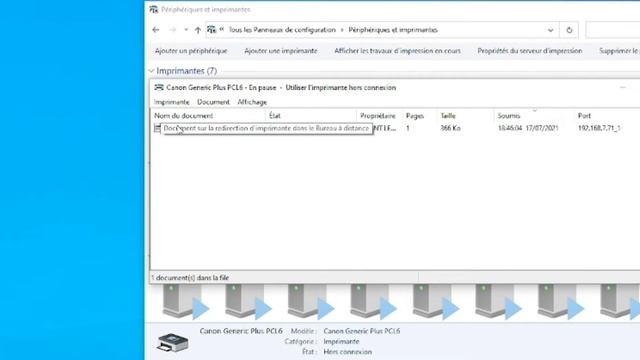Screen dimensions: 640x360
Task: Go back with the left arrow button
Action: coord(156,30)
